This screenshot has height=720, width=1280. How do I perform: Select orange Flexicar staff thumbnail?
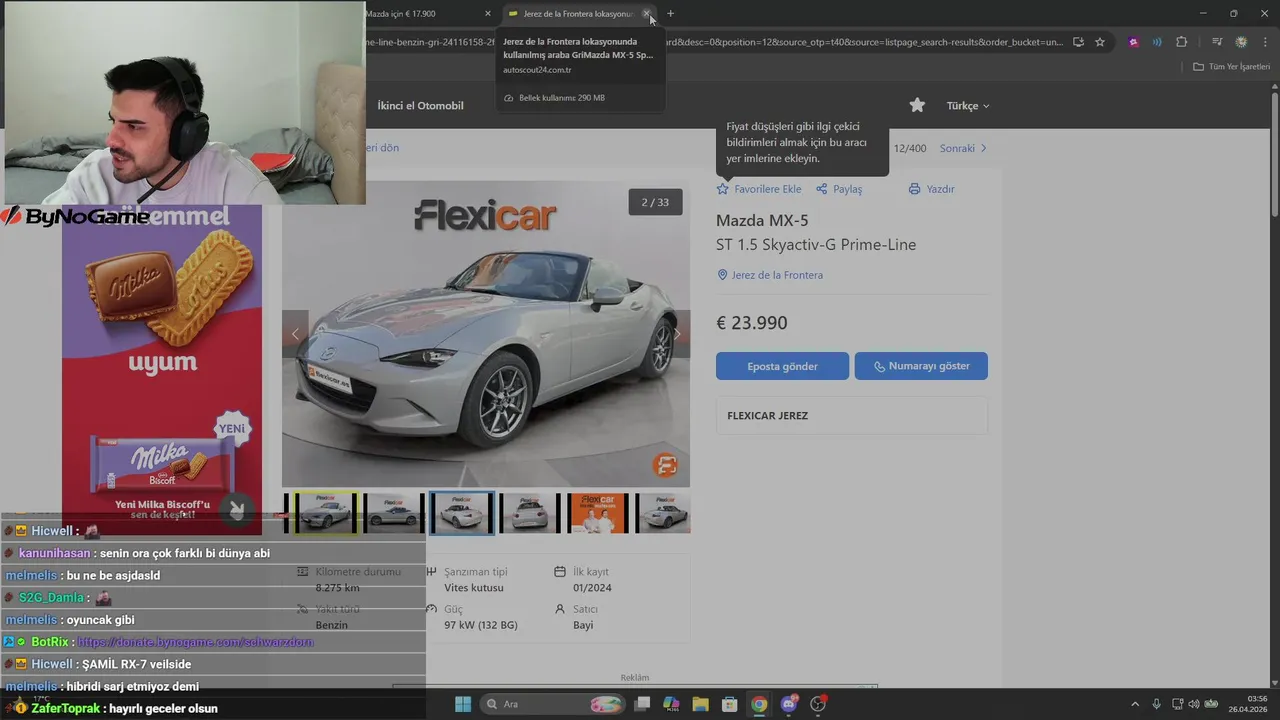coord(598,513)
